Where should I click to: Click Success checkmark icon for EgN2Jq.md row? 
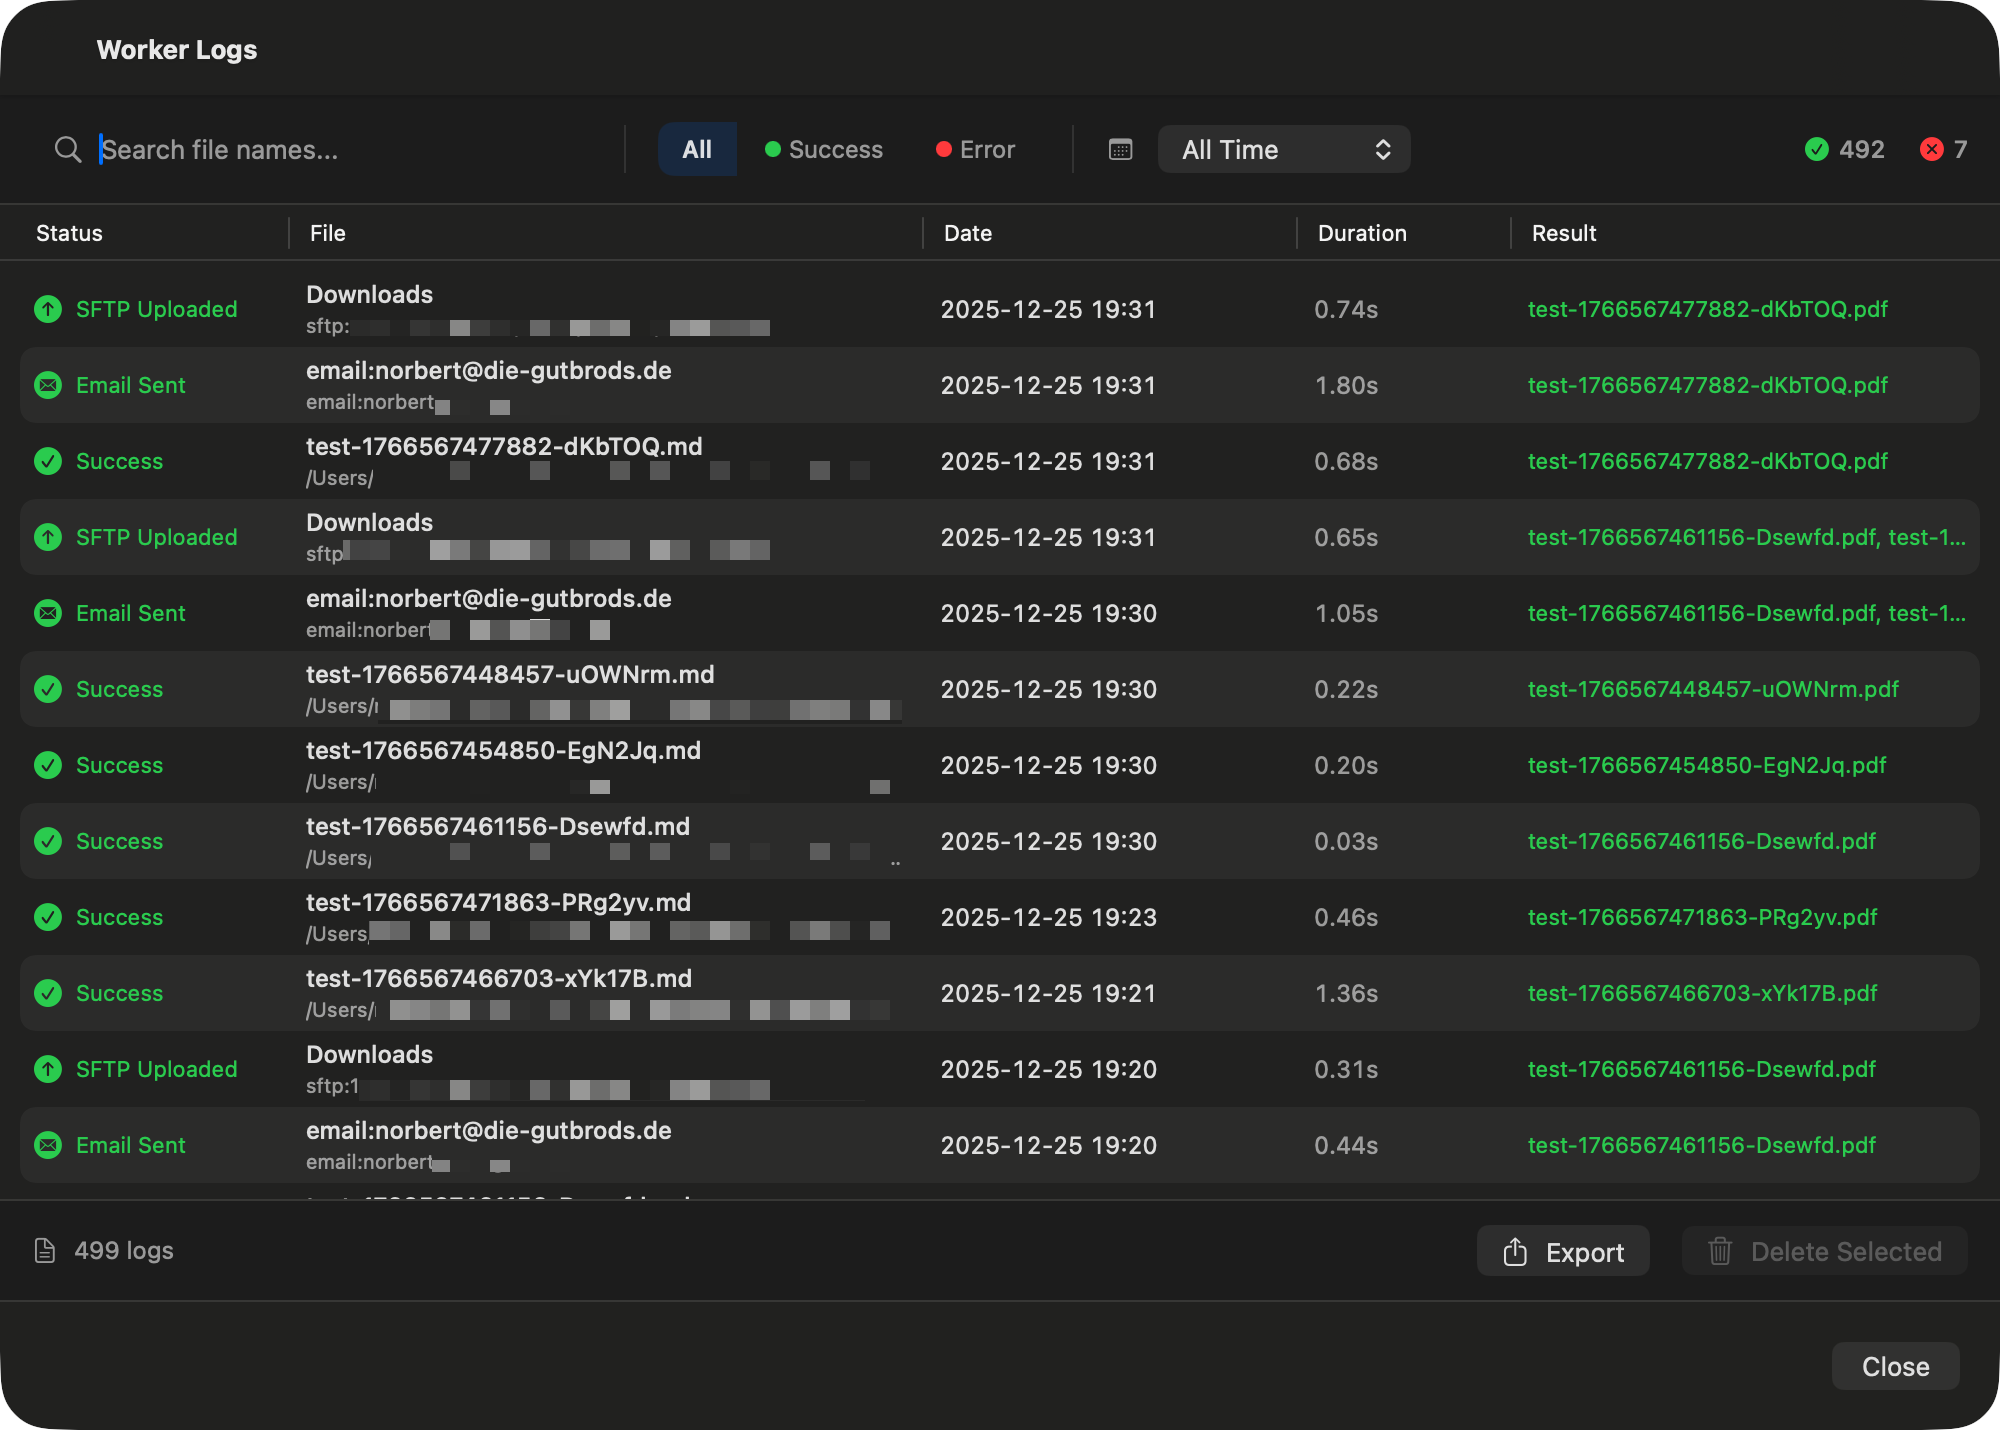pyautogui.click(x=48, y=765)
